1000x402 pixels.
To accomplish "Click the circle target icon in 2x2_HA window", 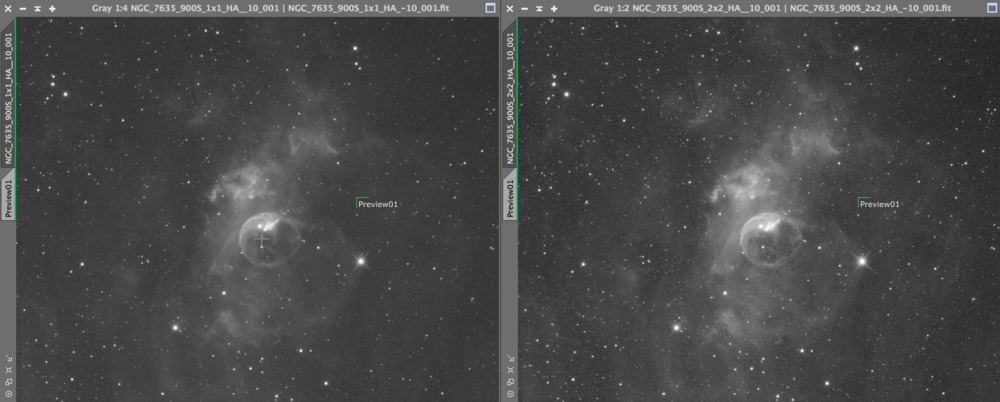I will 510,394.
